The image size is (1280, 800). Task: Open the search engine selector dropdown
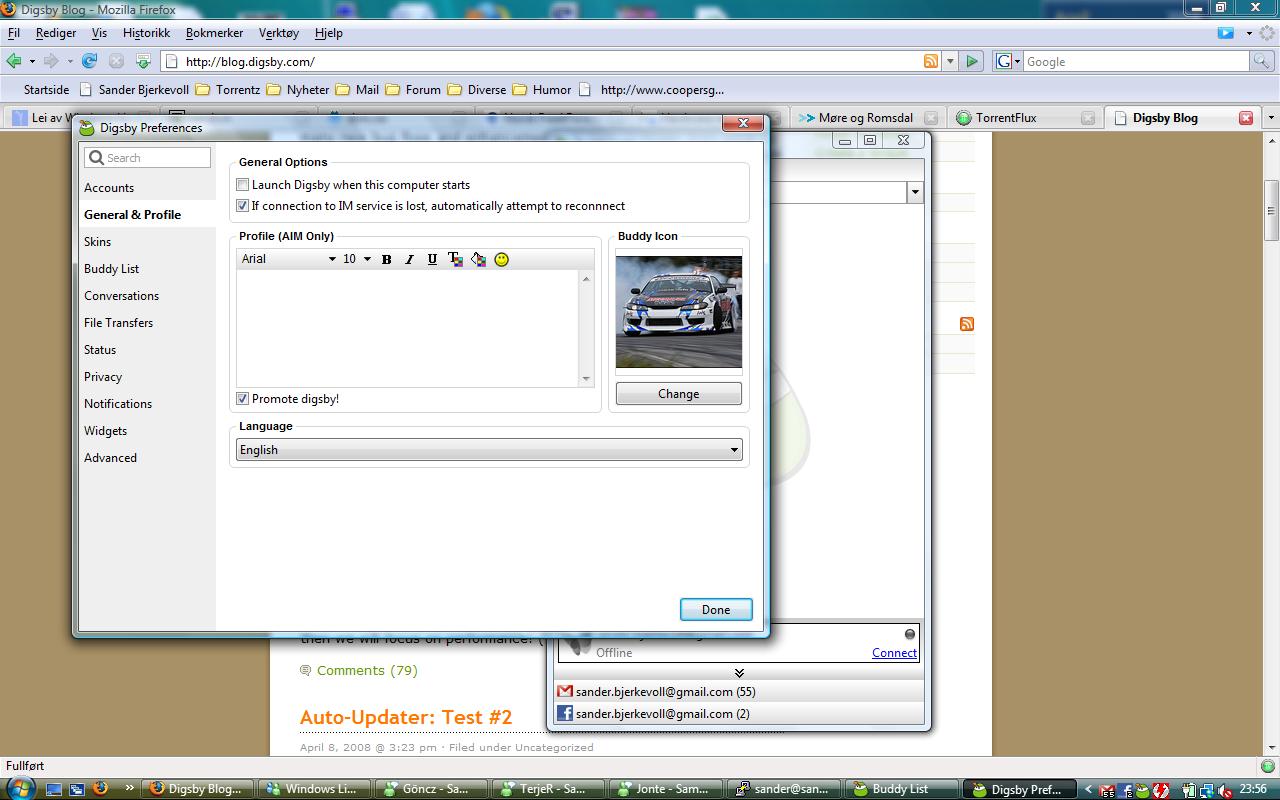pyautogui.click(x=1009, y=61)
